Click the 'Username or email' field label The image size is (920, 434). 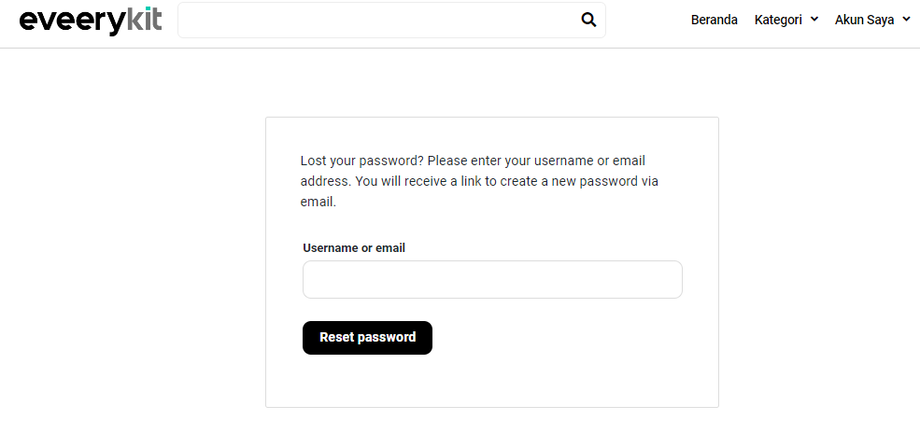pyautogui.click(x=354, y=248)
